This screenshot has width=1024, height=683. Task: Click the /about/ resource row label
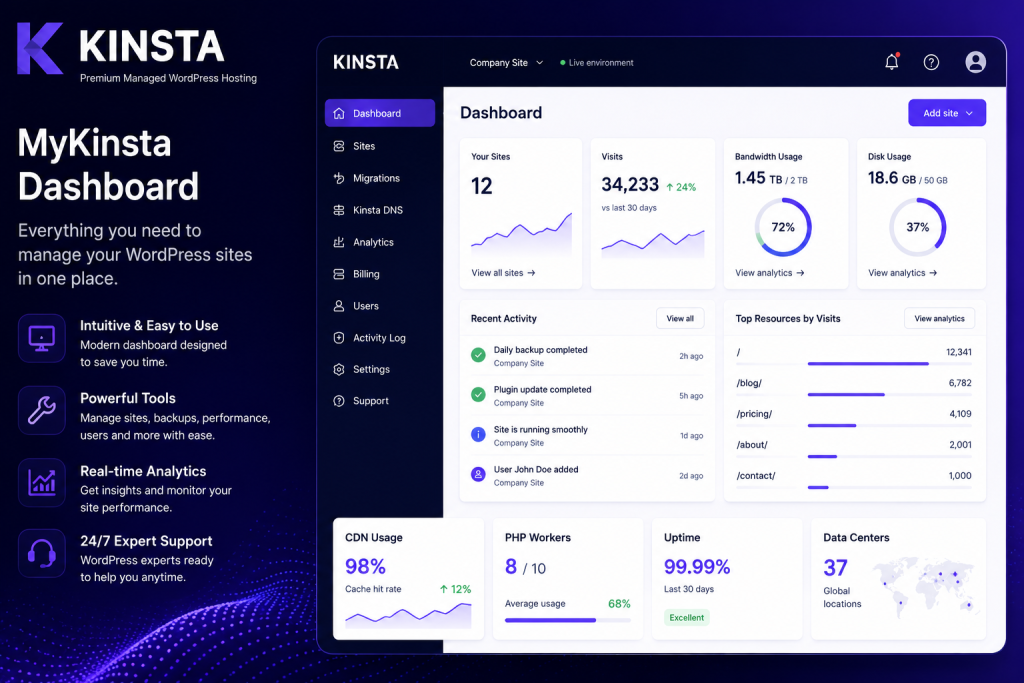click(x=752, y=445)
